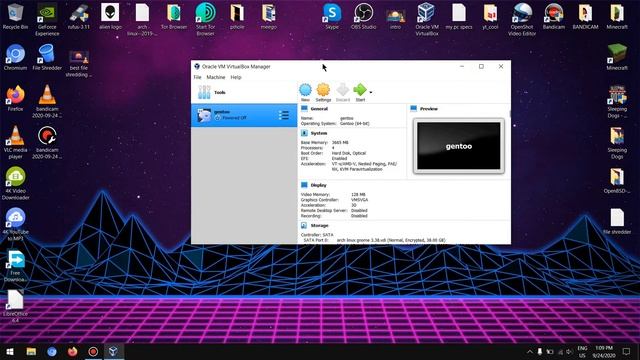Click the ENG US language indicator
Screen dimensions: 640x360
click(582, 351)
